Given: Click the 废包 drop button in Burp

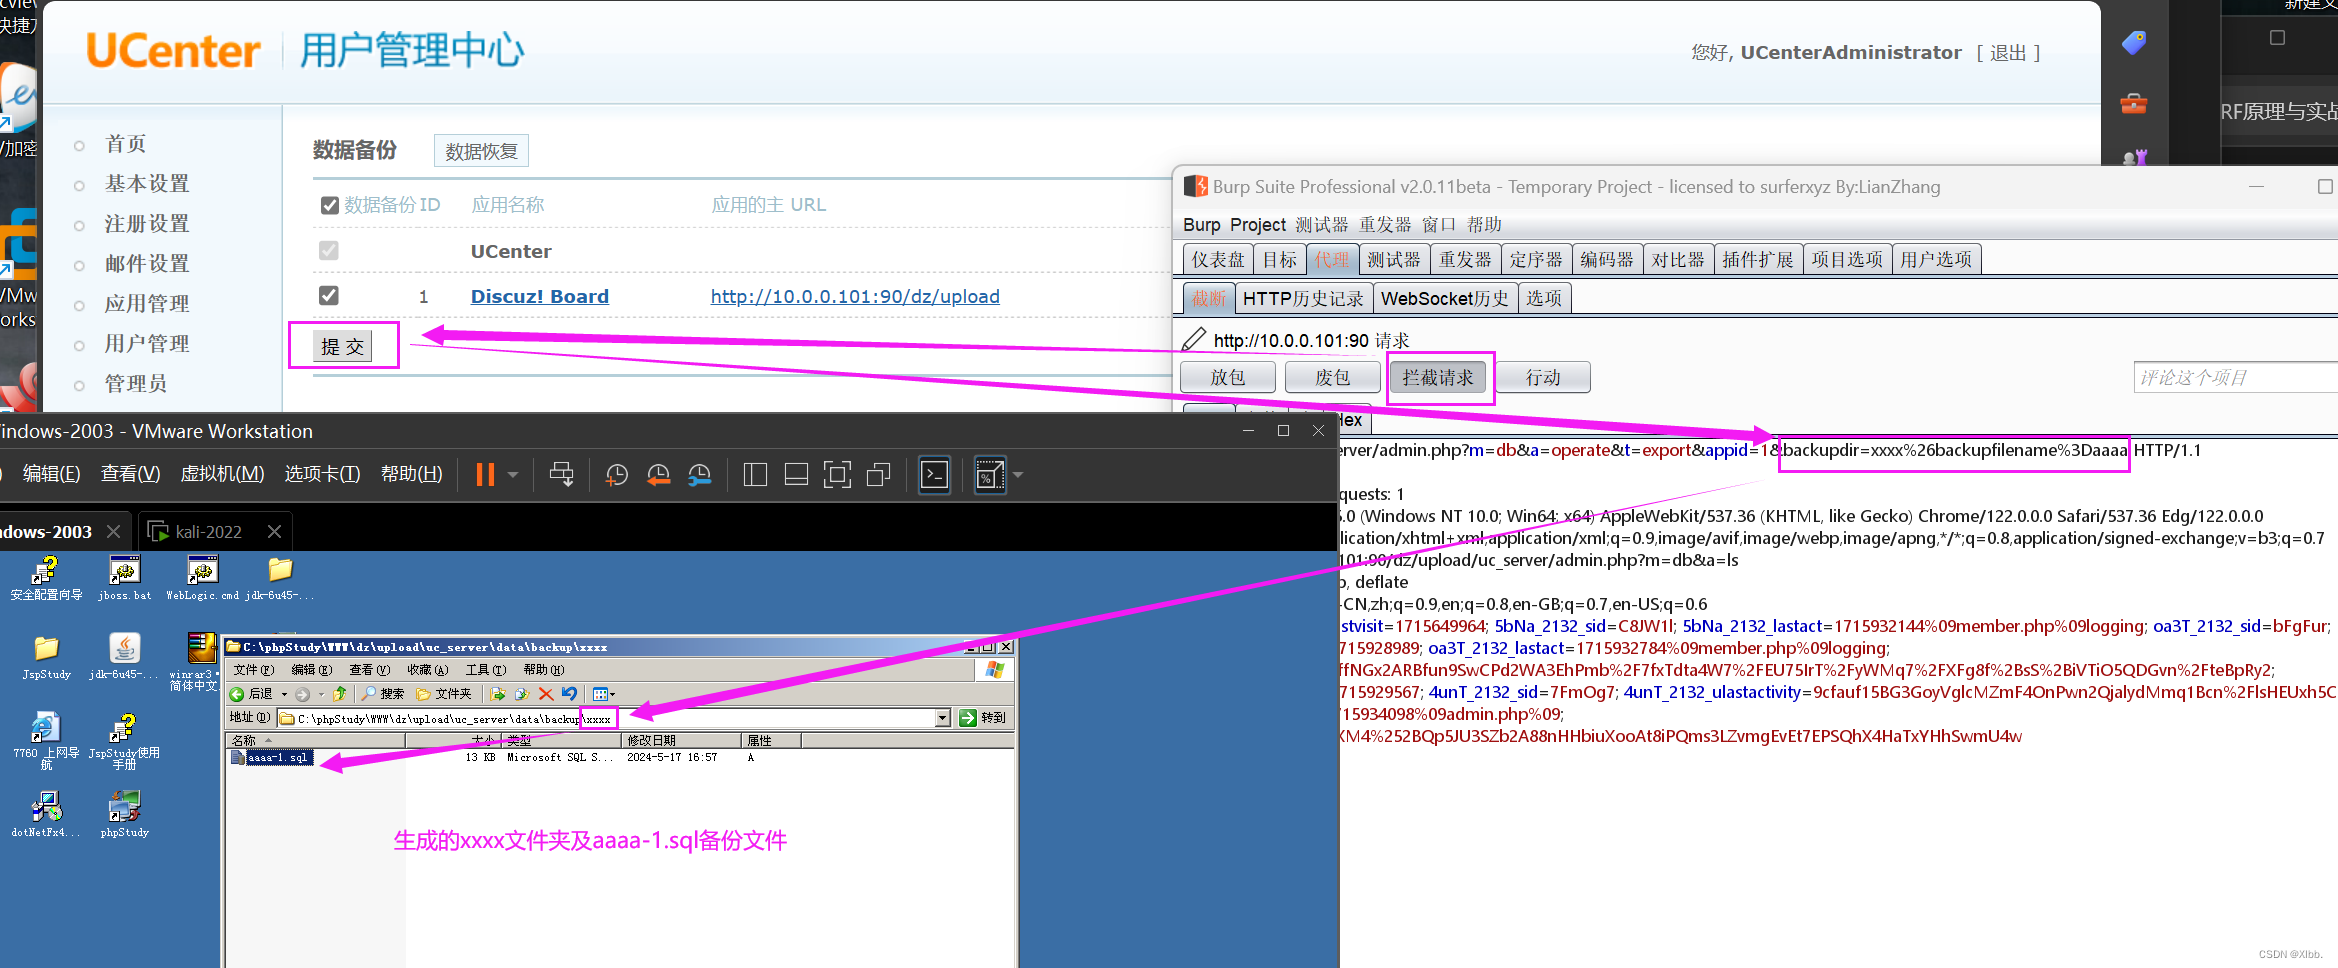Looking at the screenshot, I should pos(1333,377).
